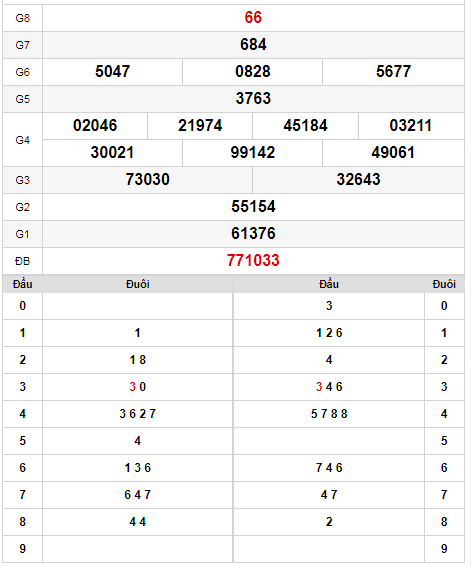Click G4 number 49061

point(393,152)
